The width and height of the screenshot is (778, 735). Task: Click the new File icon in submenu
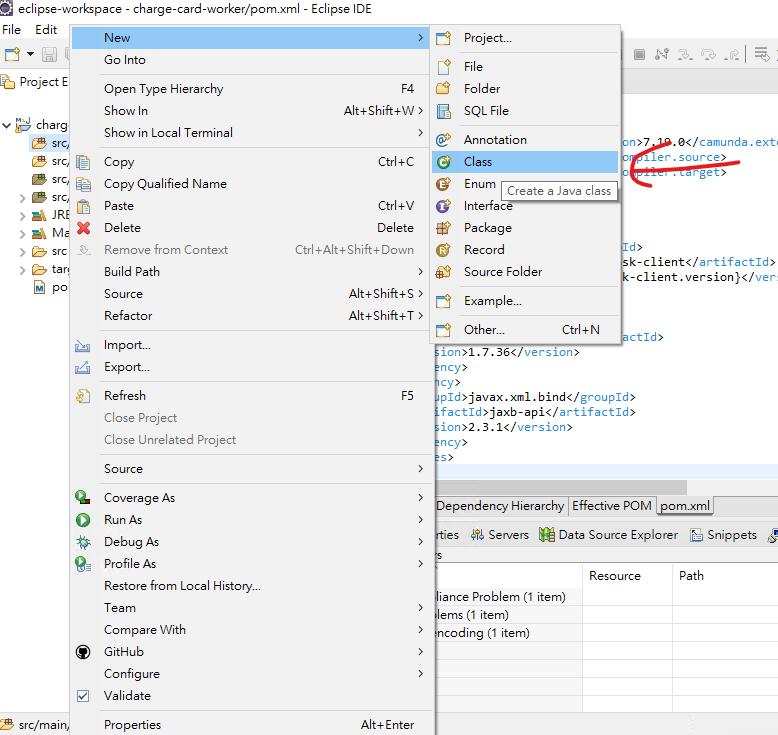tap(443, 67)
